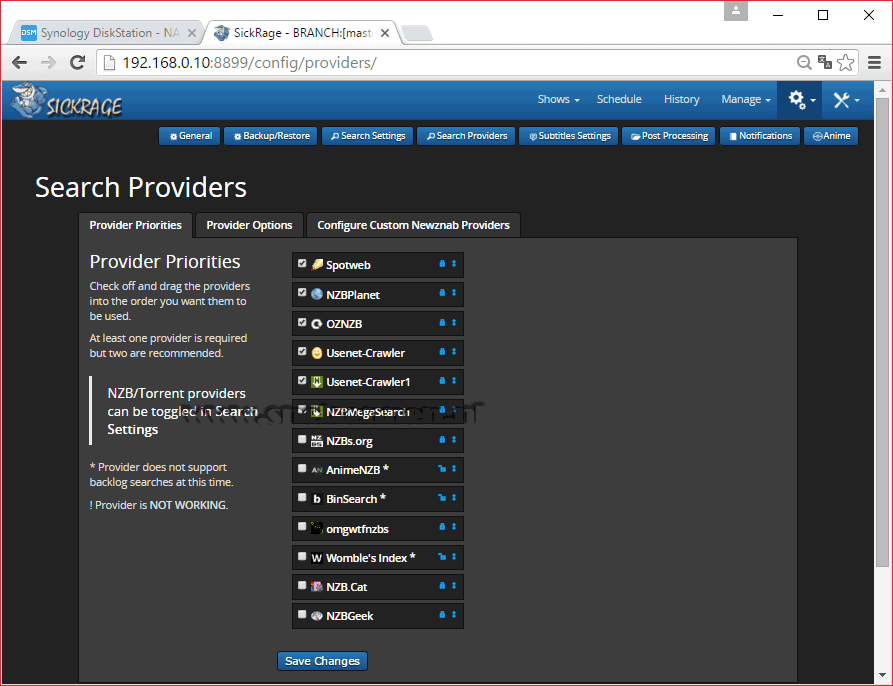This screenshot has width=893, height=686.
Task: Click the OZNZB provider icon
Action: click(317, 324)
